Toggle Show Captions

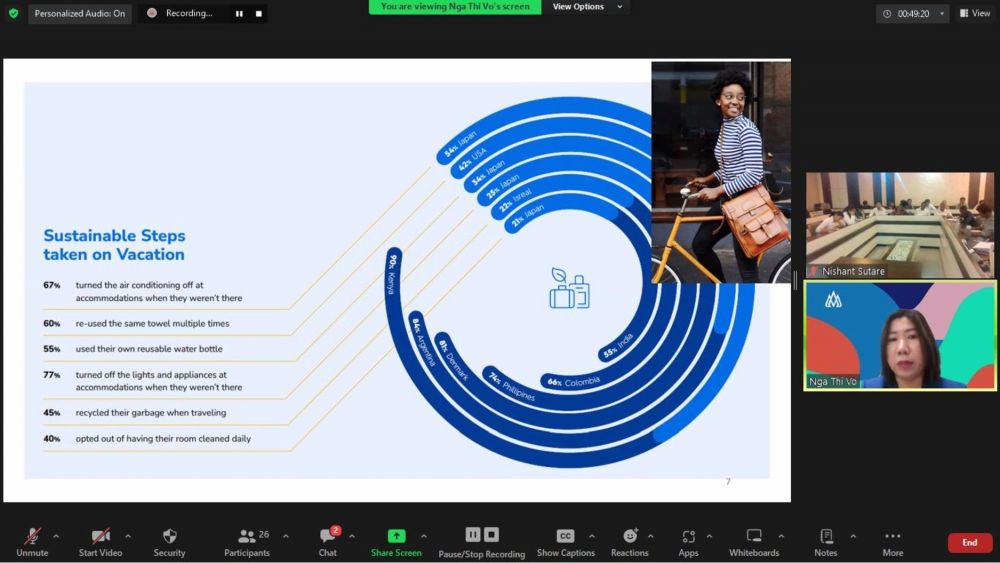coord(565,536)
